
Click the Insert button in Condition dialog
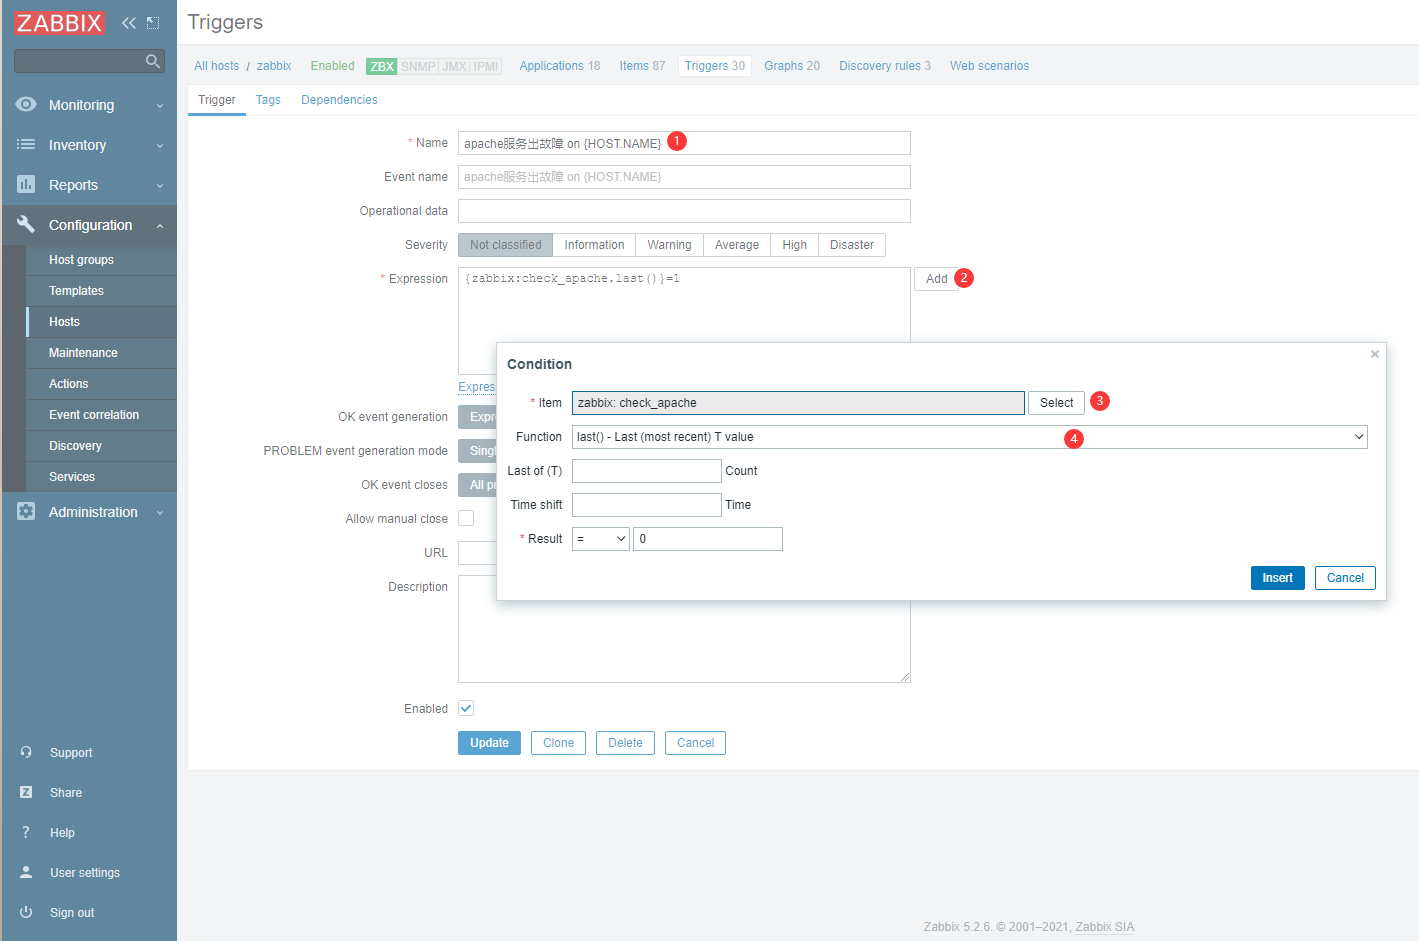point(1276,578)
